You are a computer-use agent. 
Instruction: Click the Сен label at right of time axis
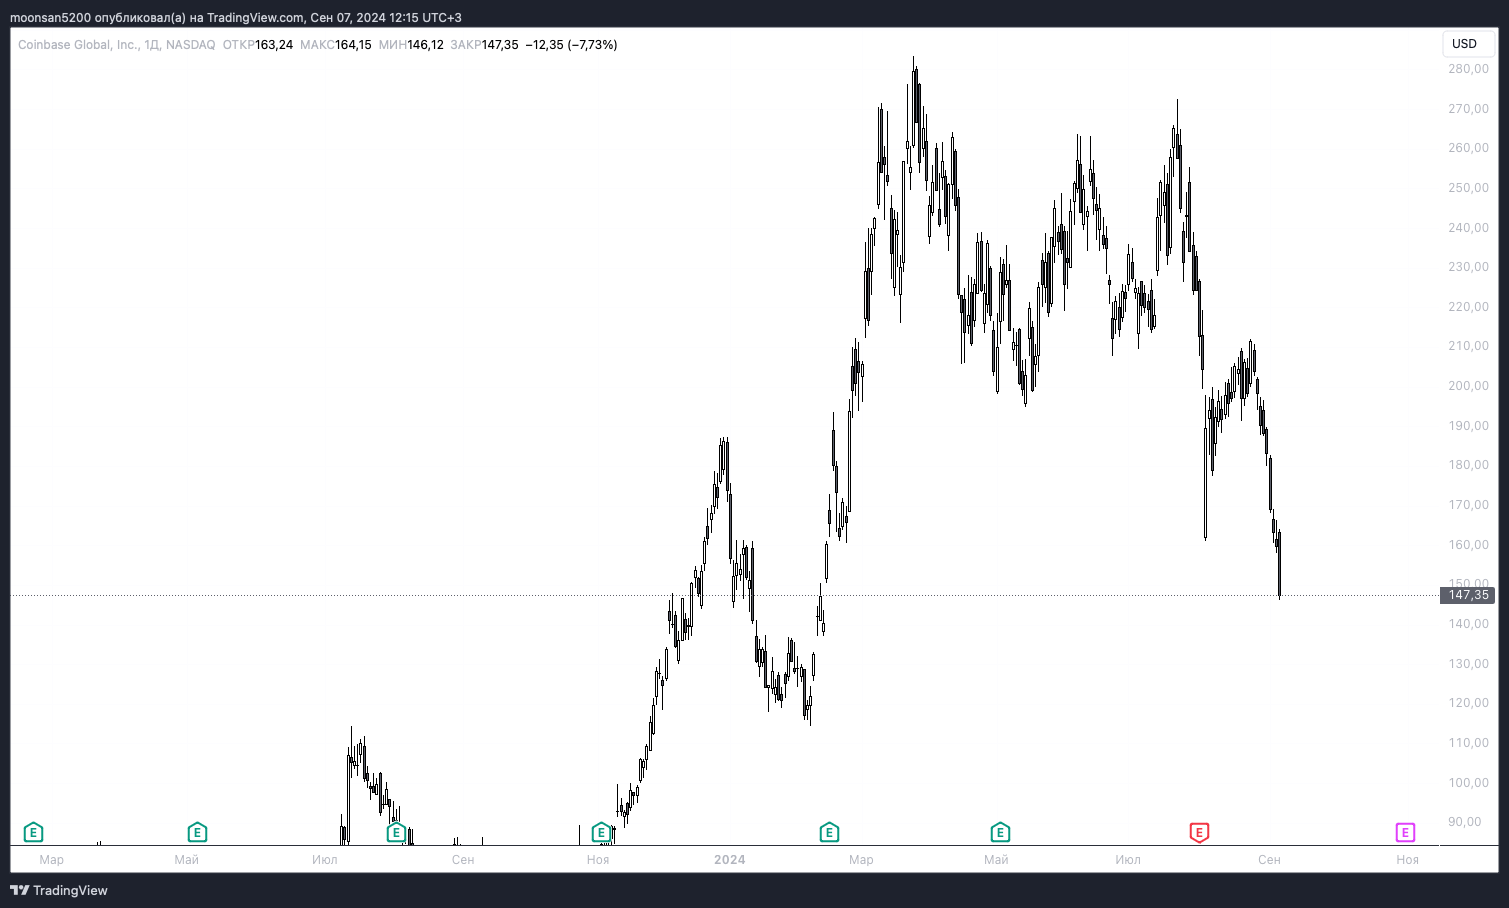(1269, 860)
